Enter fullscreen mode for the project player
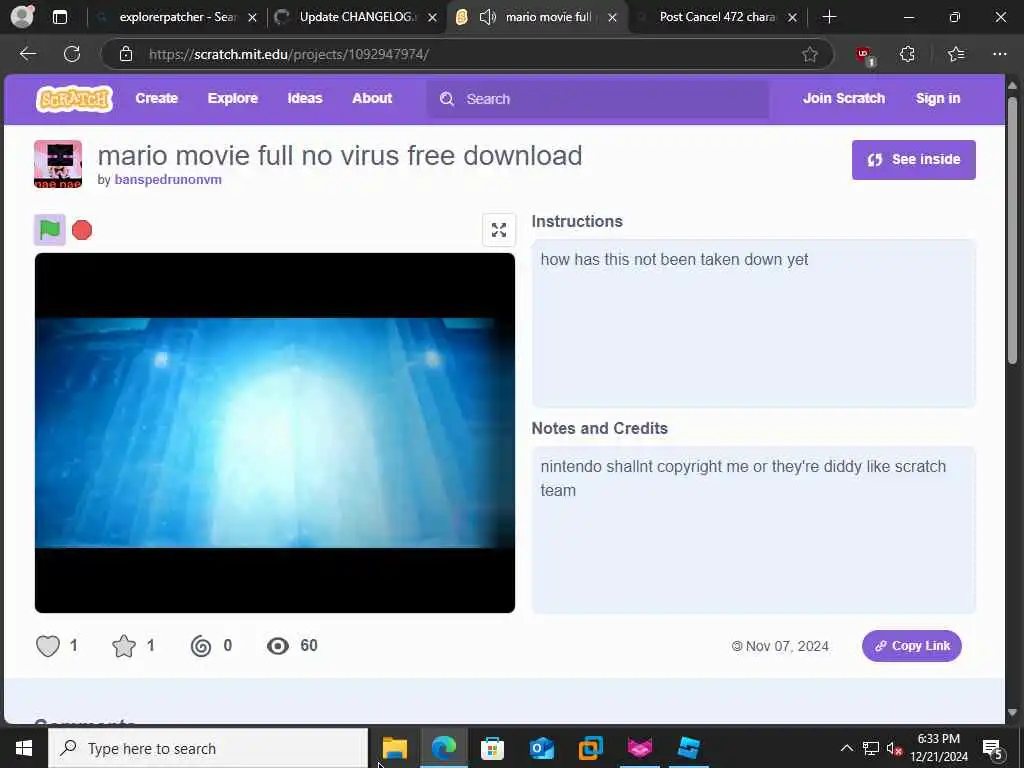Screen dimensions: 1024x768 (x=499, y=230)
